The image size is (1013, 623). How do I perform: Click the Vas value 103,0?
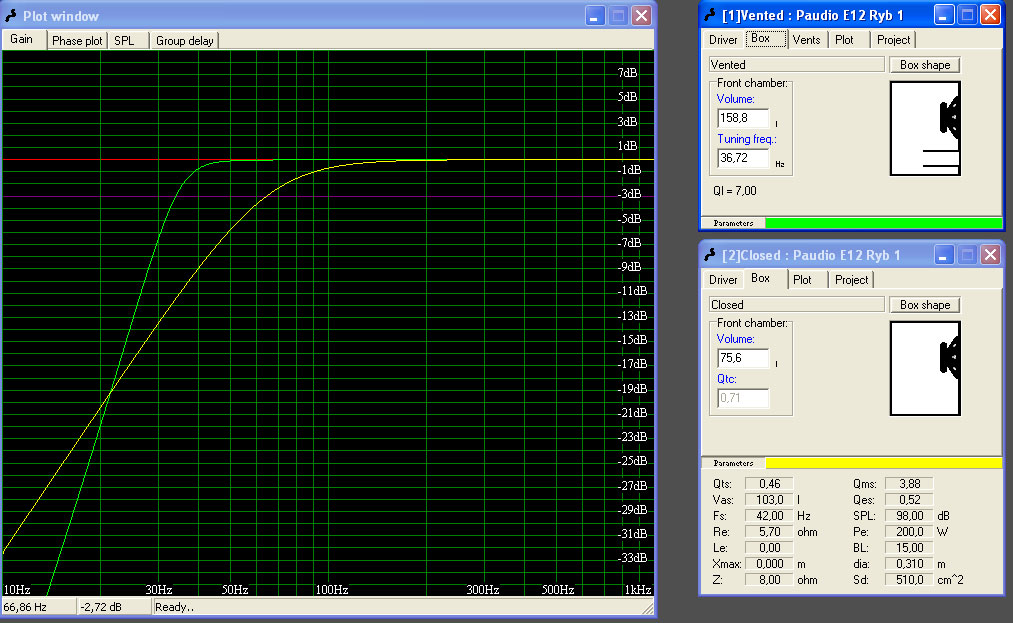pos(769,500)
